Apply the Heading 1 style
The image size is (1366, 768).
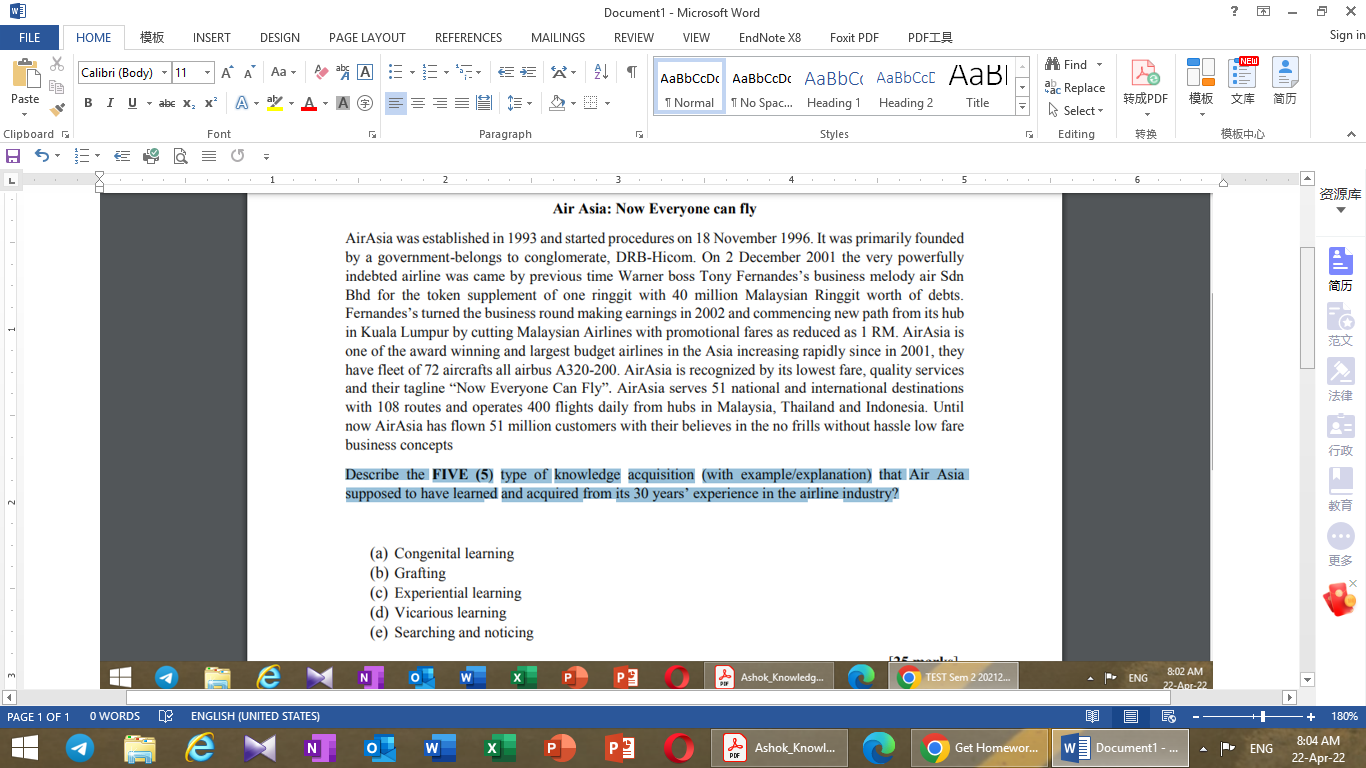834,85
